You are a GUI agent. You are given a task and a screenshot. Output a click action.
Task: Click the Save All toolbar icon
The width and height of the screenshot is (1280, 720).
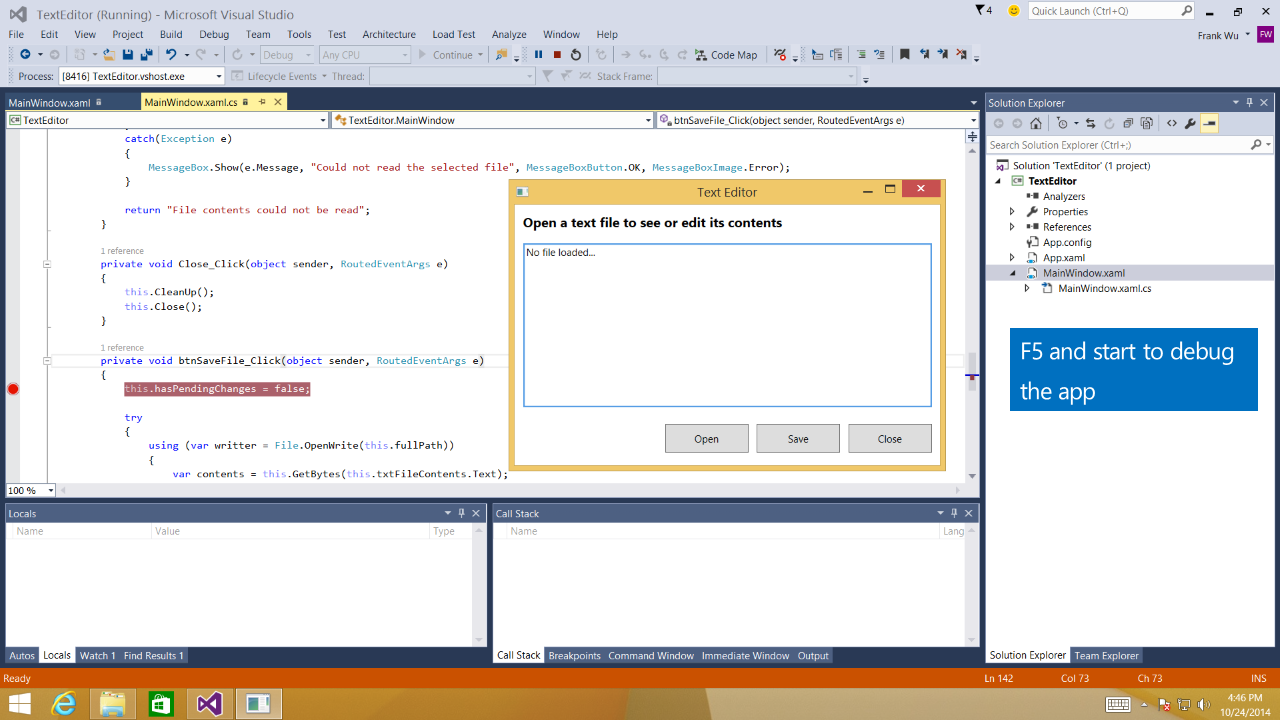tap(146, 55)
